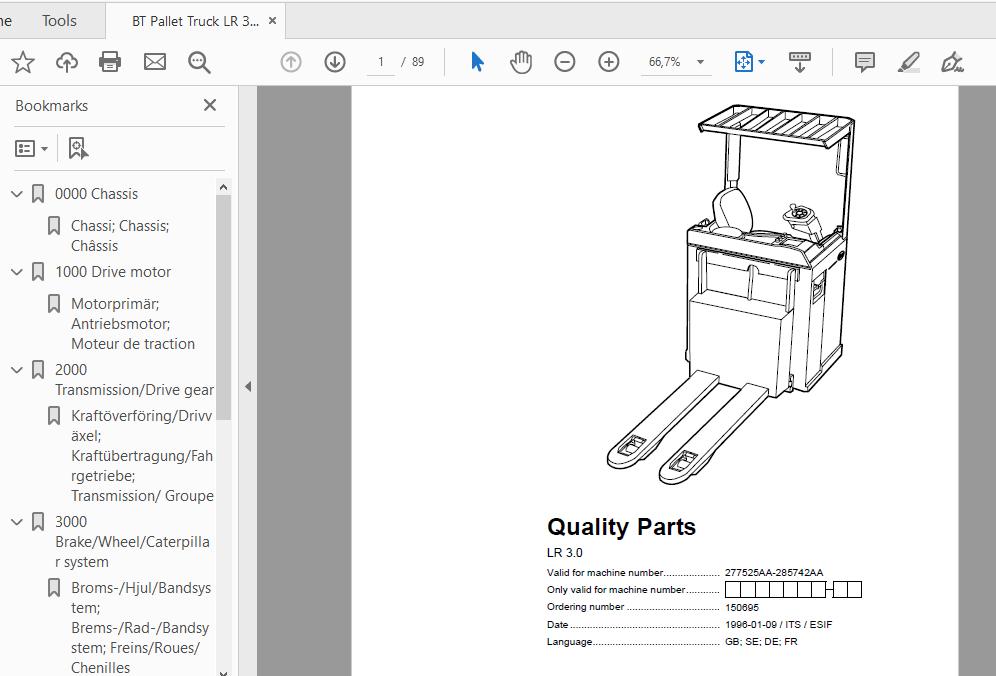Collapse 2000 Transmission/Drive gear bookmark
This screenshot has height=676, width=996.
[17, 370]
